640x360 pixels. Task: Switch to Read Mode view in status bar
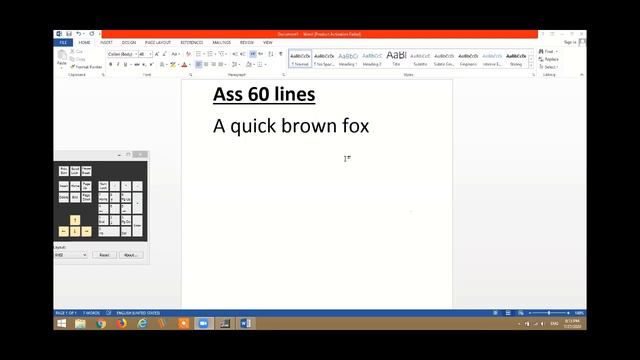496,313
